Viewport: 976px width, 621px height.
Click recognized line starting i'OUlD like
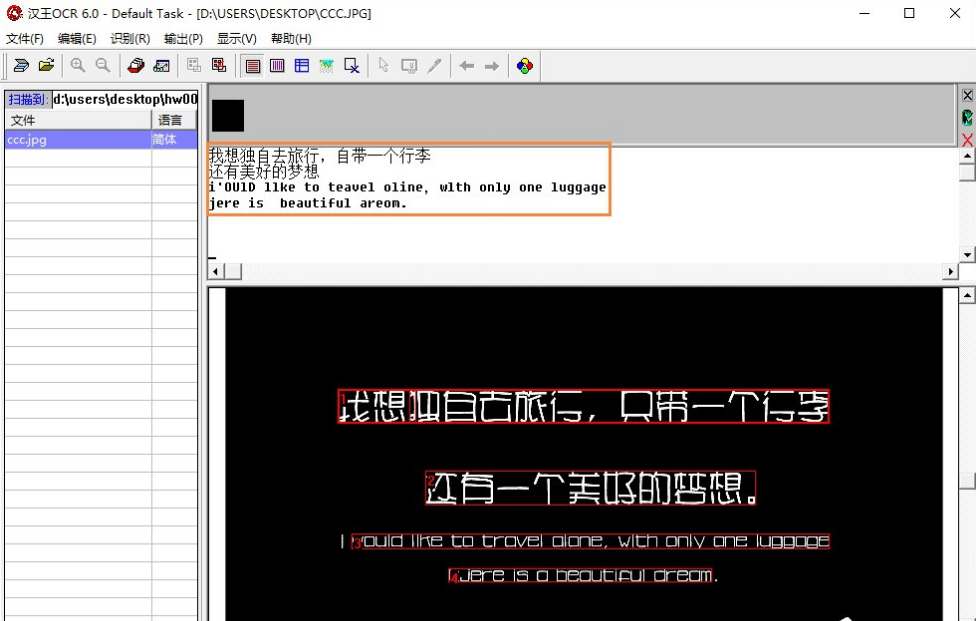407,187
